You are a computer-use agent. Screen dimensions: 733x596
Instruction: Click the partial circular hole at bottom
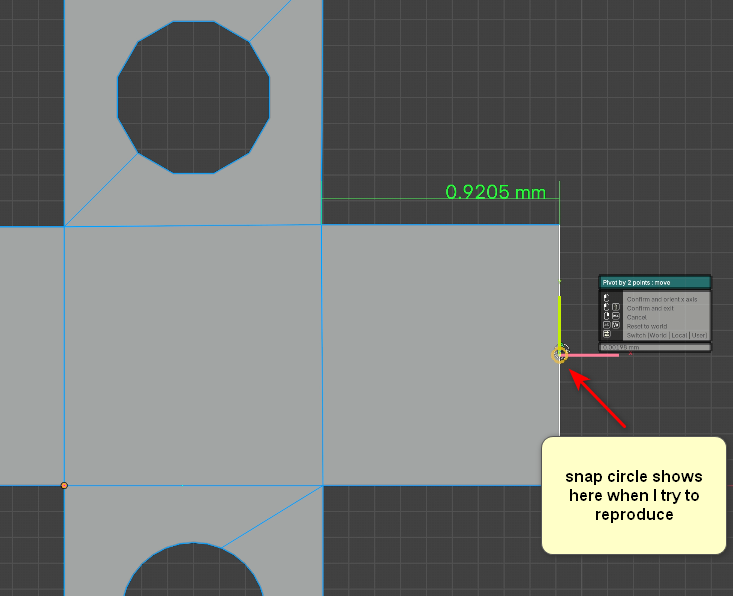[194, 570]
